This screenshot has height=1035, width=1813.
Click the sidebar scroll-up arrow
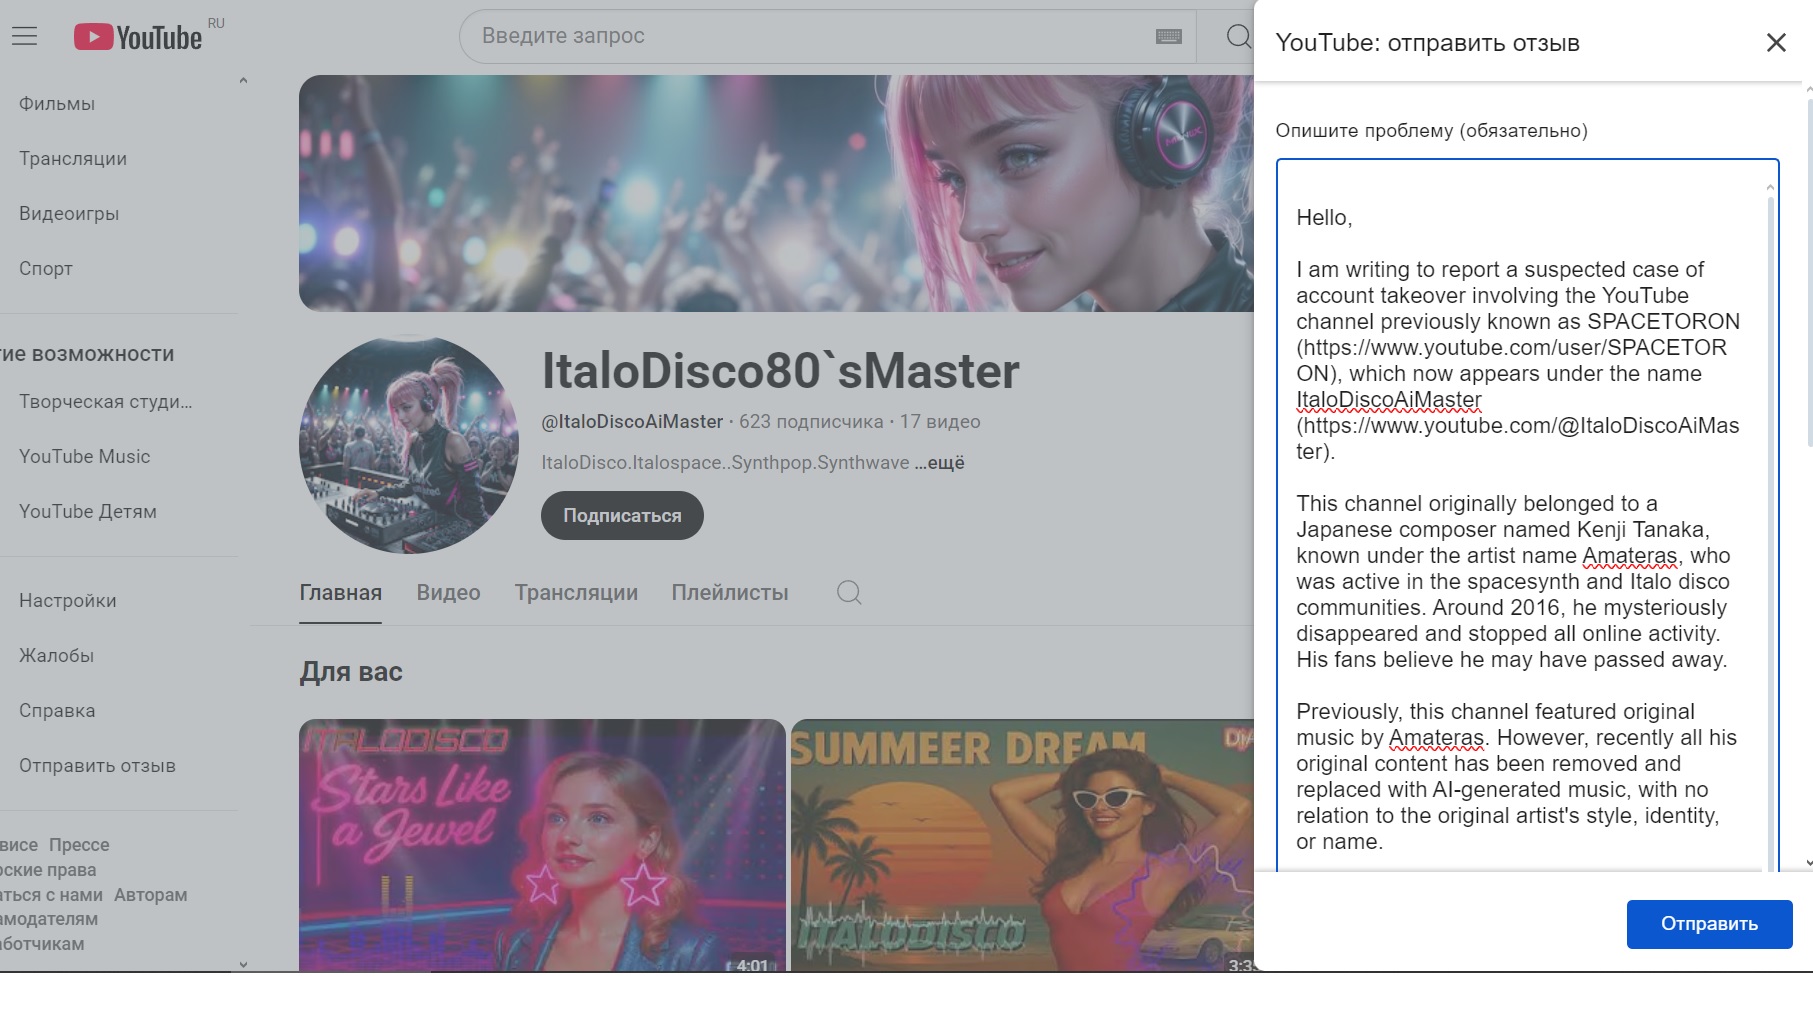243,81
